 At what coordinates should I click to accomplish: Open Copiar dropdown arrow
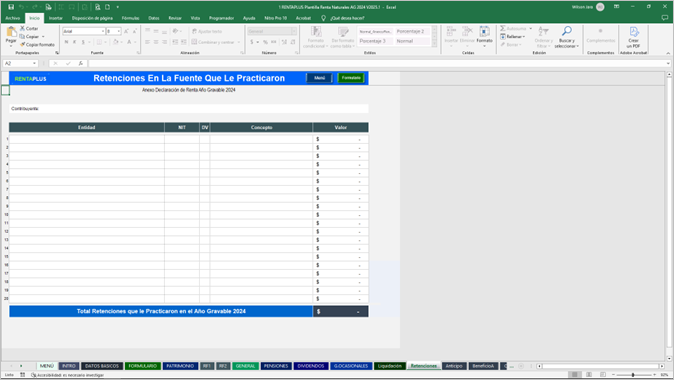(43, 37)
